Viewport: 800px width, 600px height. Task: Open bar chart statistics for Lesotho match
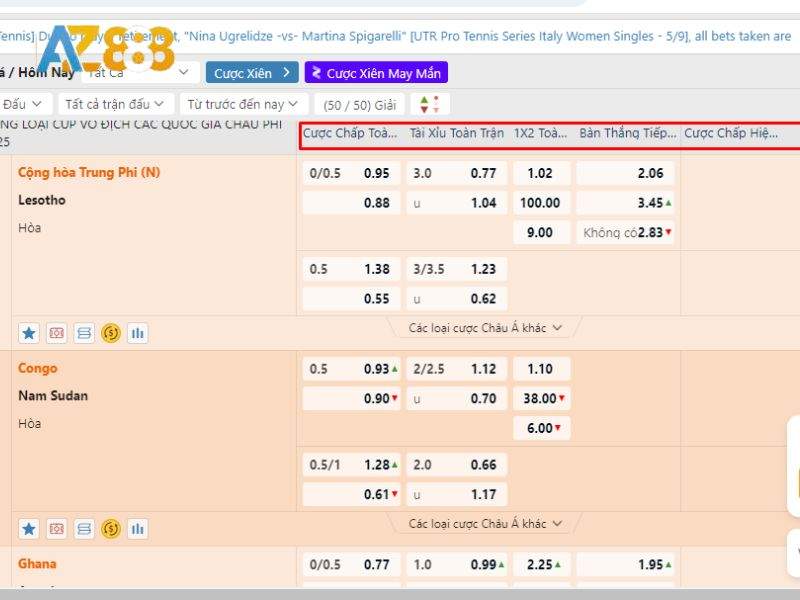click(138, 333)
